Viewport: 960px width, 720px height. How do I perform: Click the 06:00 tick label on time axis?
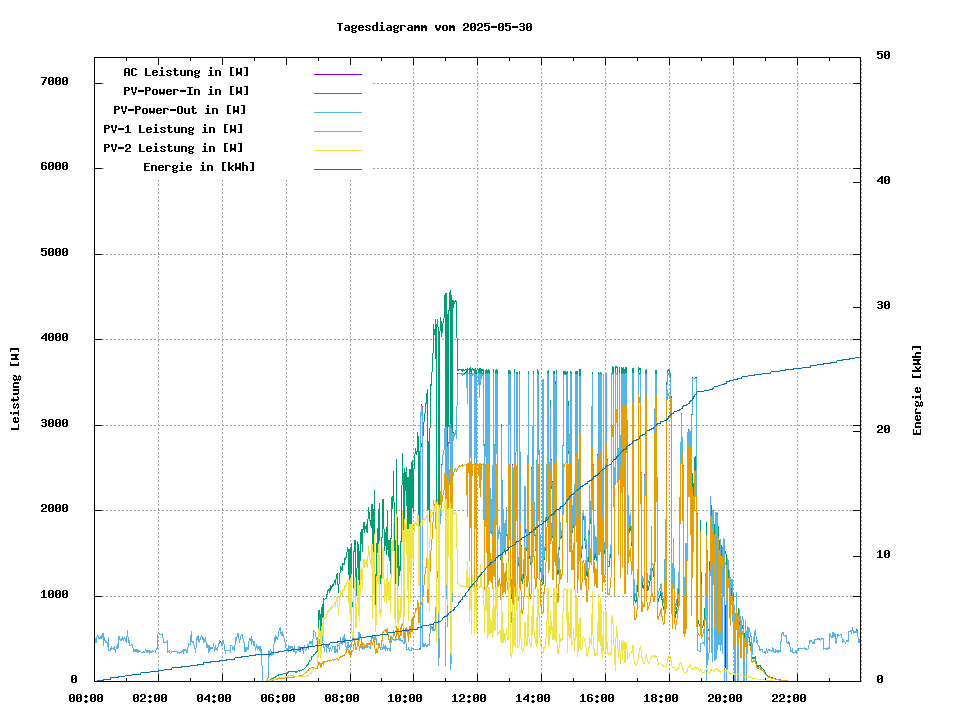(278, 698)
